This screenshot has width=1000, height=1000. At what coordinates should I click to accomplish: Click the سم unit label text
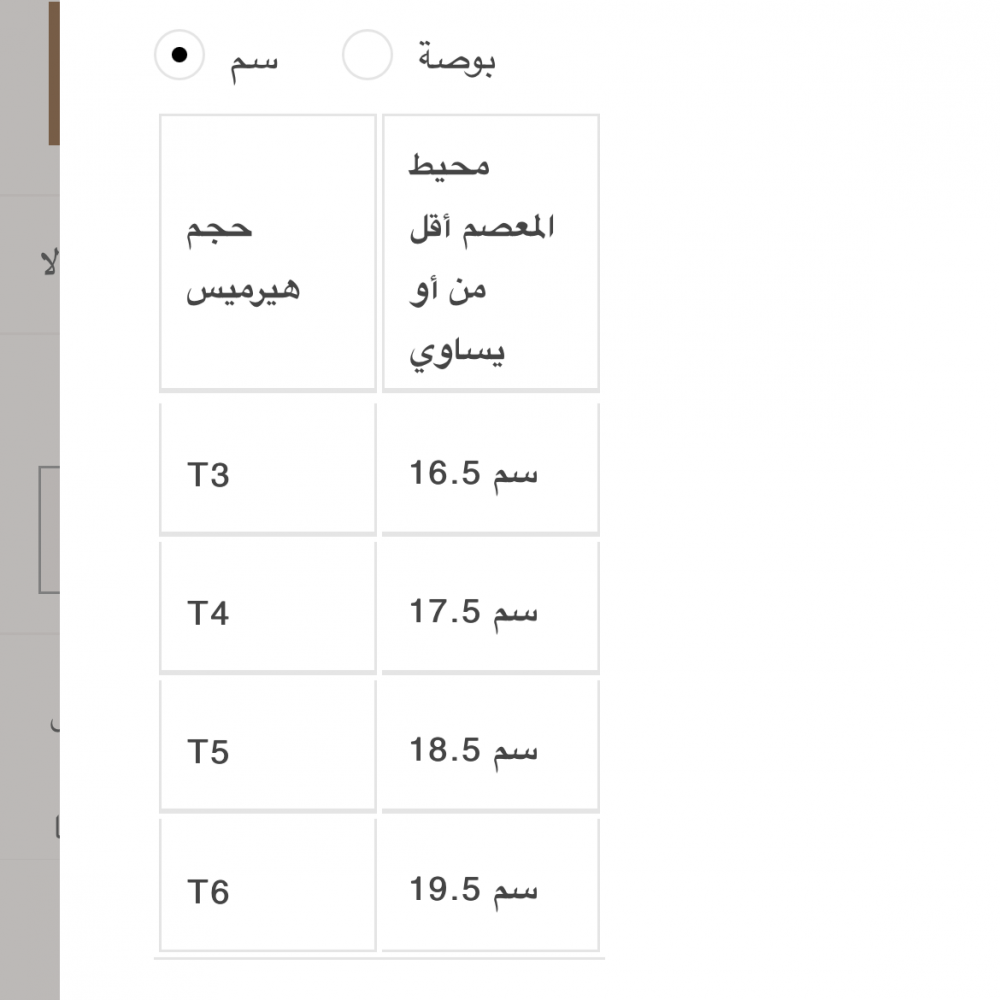[254, 58]
